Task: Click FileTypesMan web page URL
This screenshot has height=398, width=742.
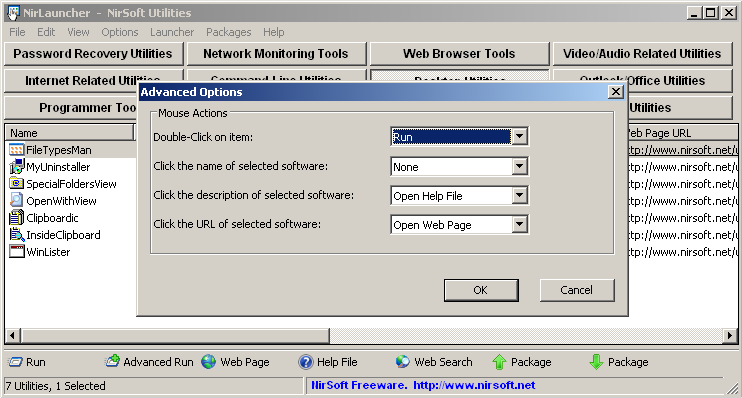Action: click(x=682, y=150)
